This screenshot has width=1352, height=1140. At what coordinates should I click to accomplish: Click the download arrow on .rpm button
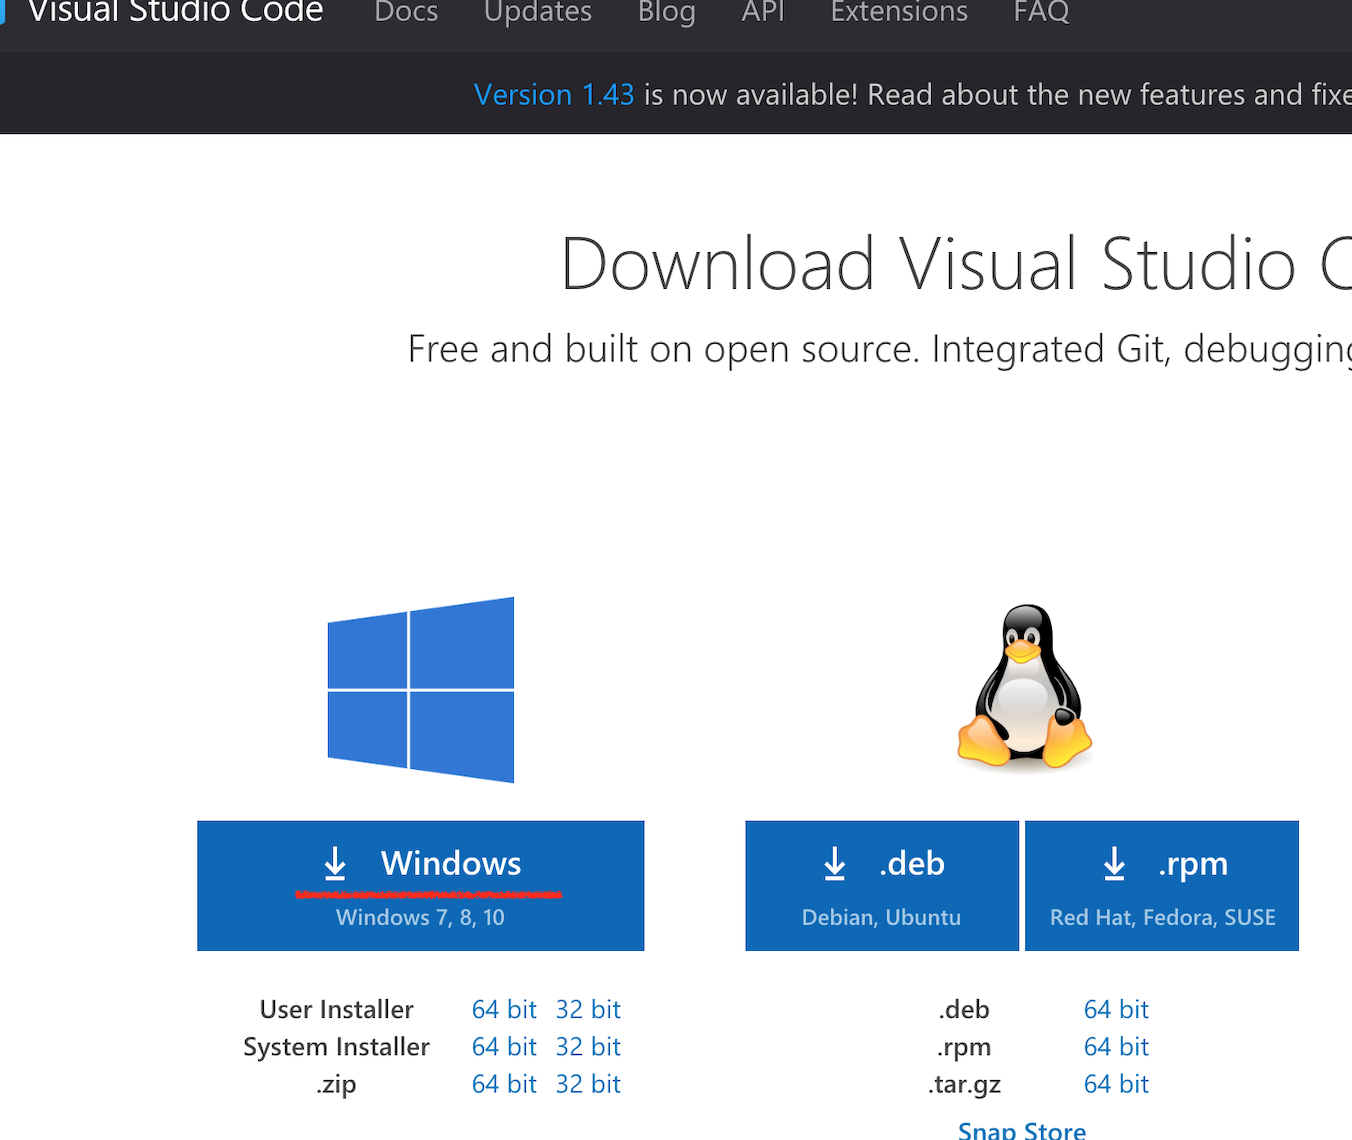coord(1114,864)
